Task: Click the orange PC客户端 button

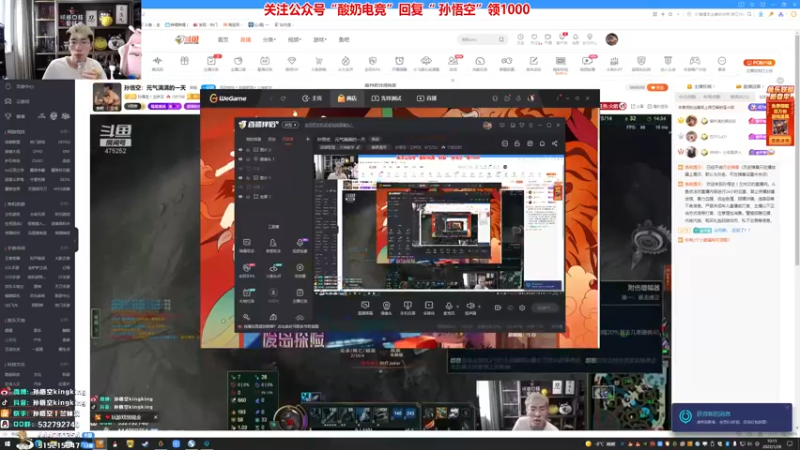Action: (759, 63)
